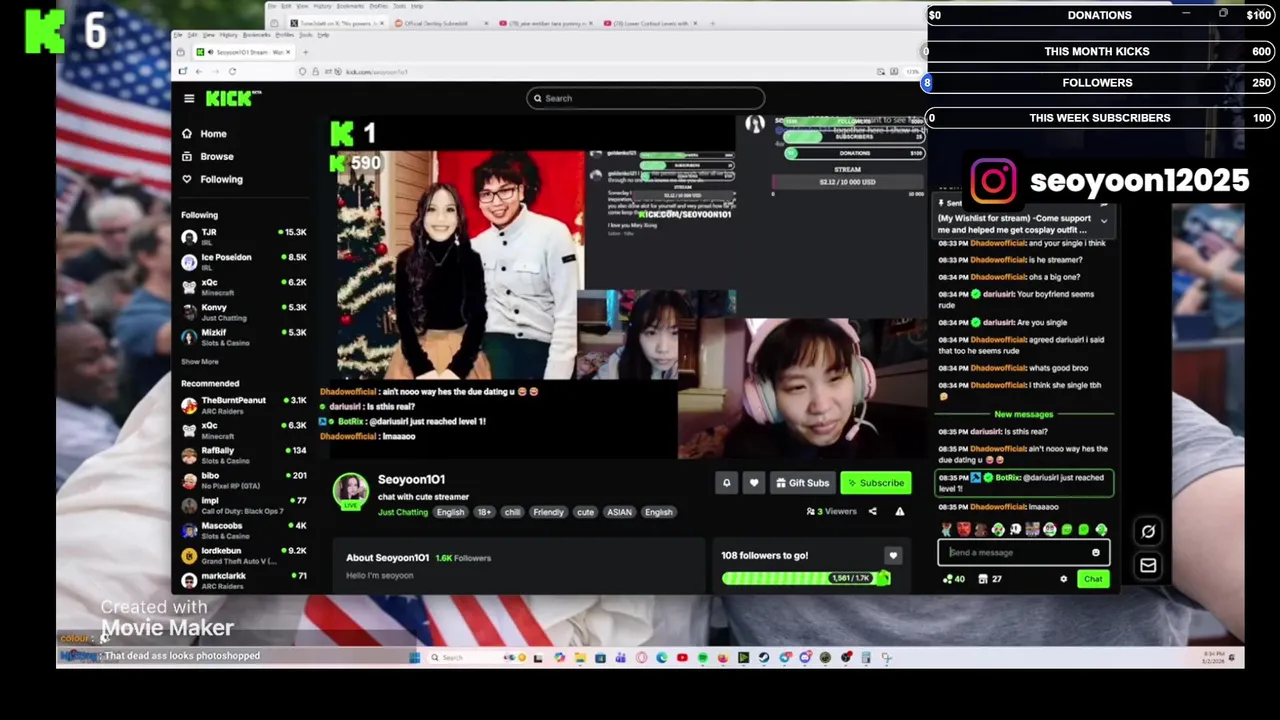Click the Friendly stream tag
This screenshot has height=720, width=1280.
(x=548, y=512)
